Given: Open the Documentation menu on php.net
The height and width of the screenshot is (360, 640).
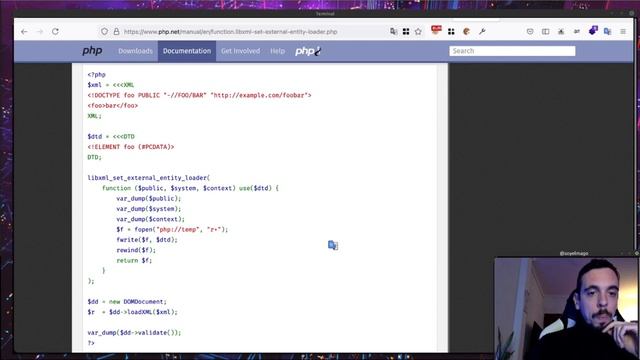Looking at the screenshot, I should pos(187,51).
